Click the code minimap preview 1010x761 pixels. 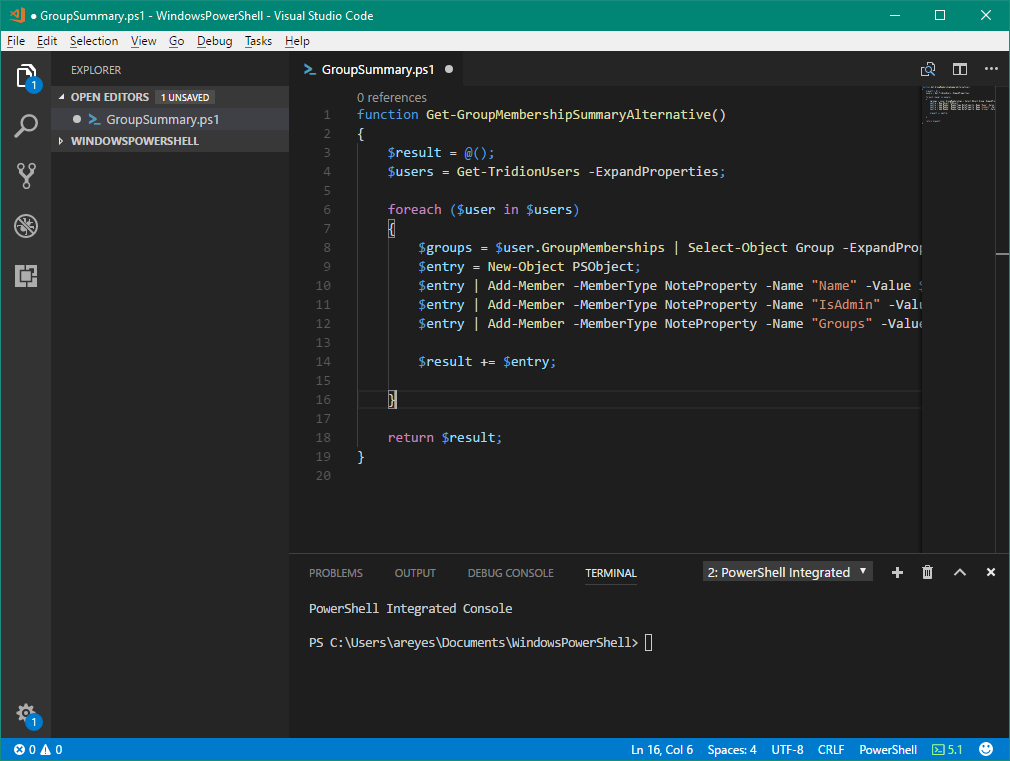point(958,105)
